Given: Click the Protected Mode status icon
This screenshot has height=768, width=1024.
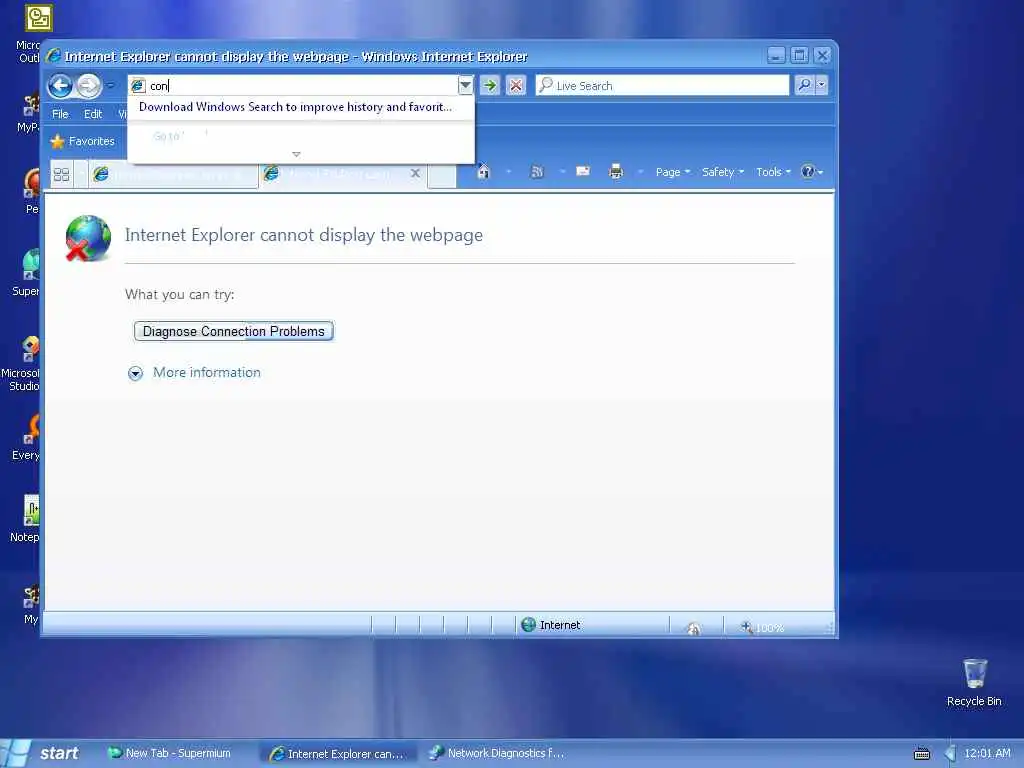Looking at the screenshot, I should pos(694,628).
